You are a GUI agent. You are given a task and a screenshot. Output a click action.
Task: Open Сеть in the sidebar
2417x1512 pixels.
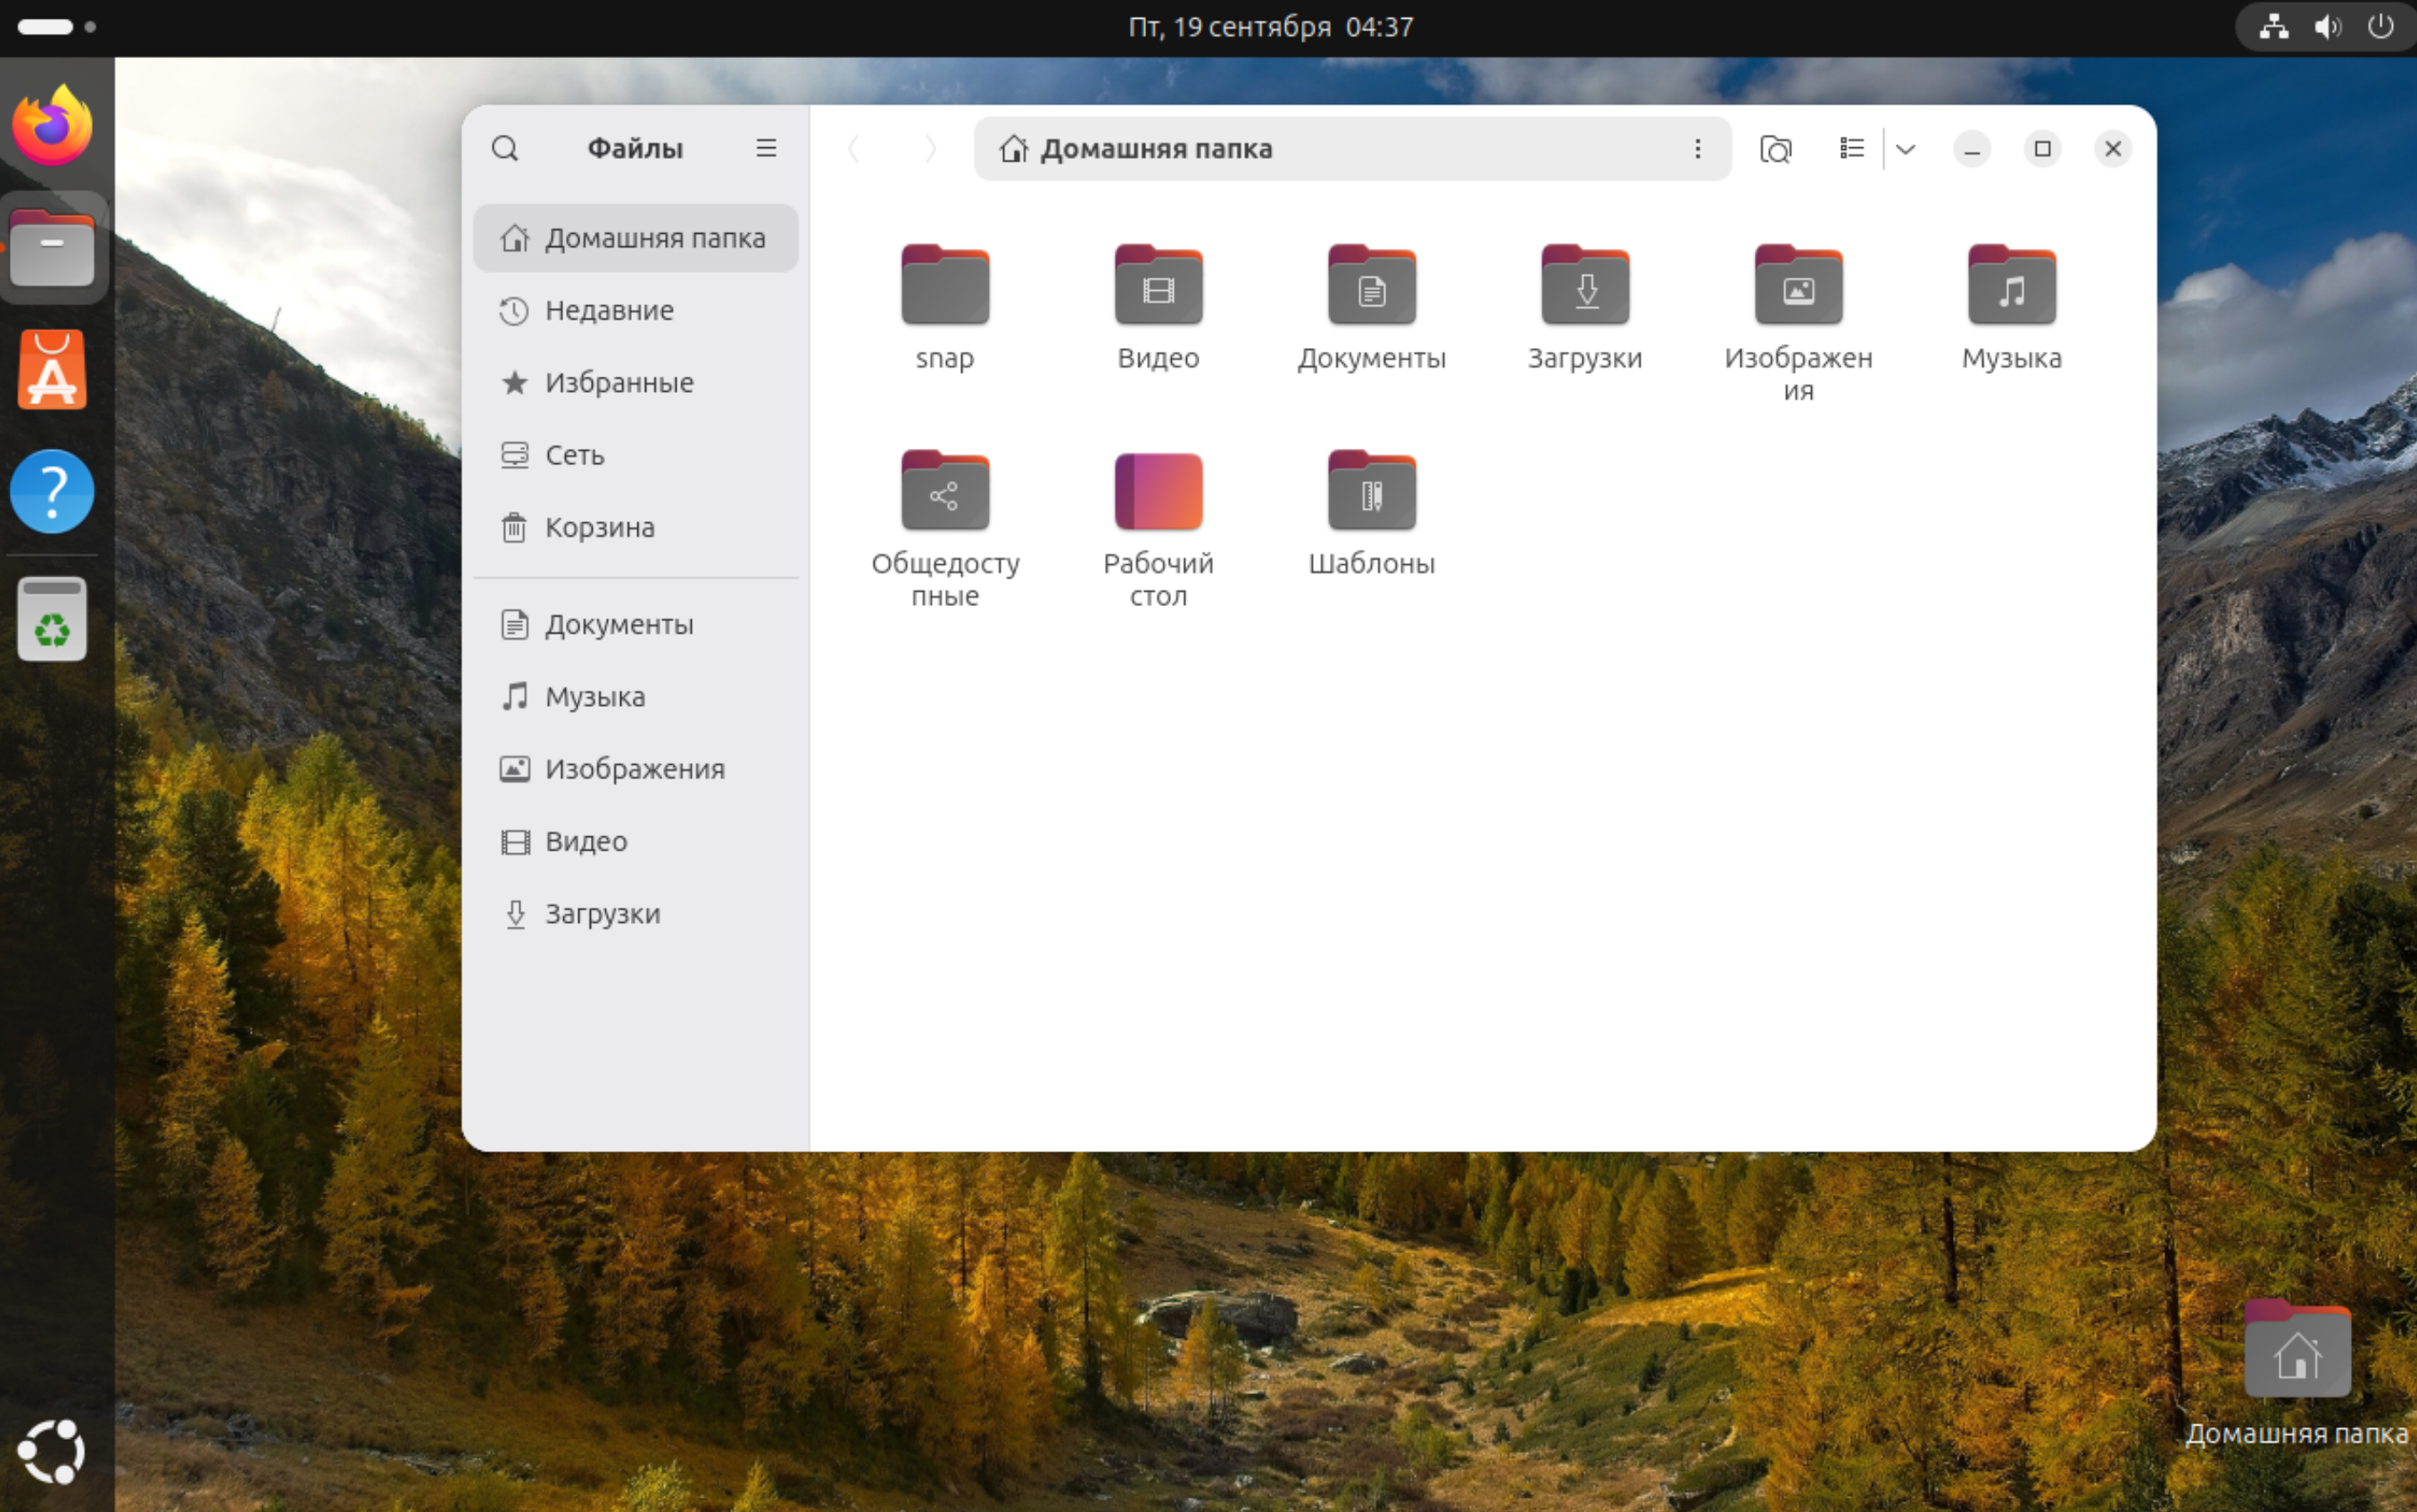(x=636, y=455)
